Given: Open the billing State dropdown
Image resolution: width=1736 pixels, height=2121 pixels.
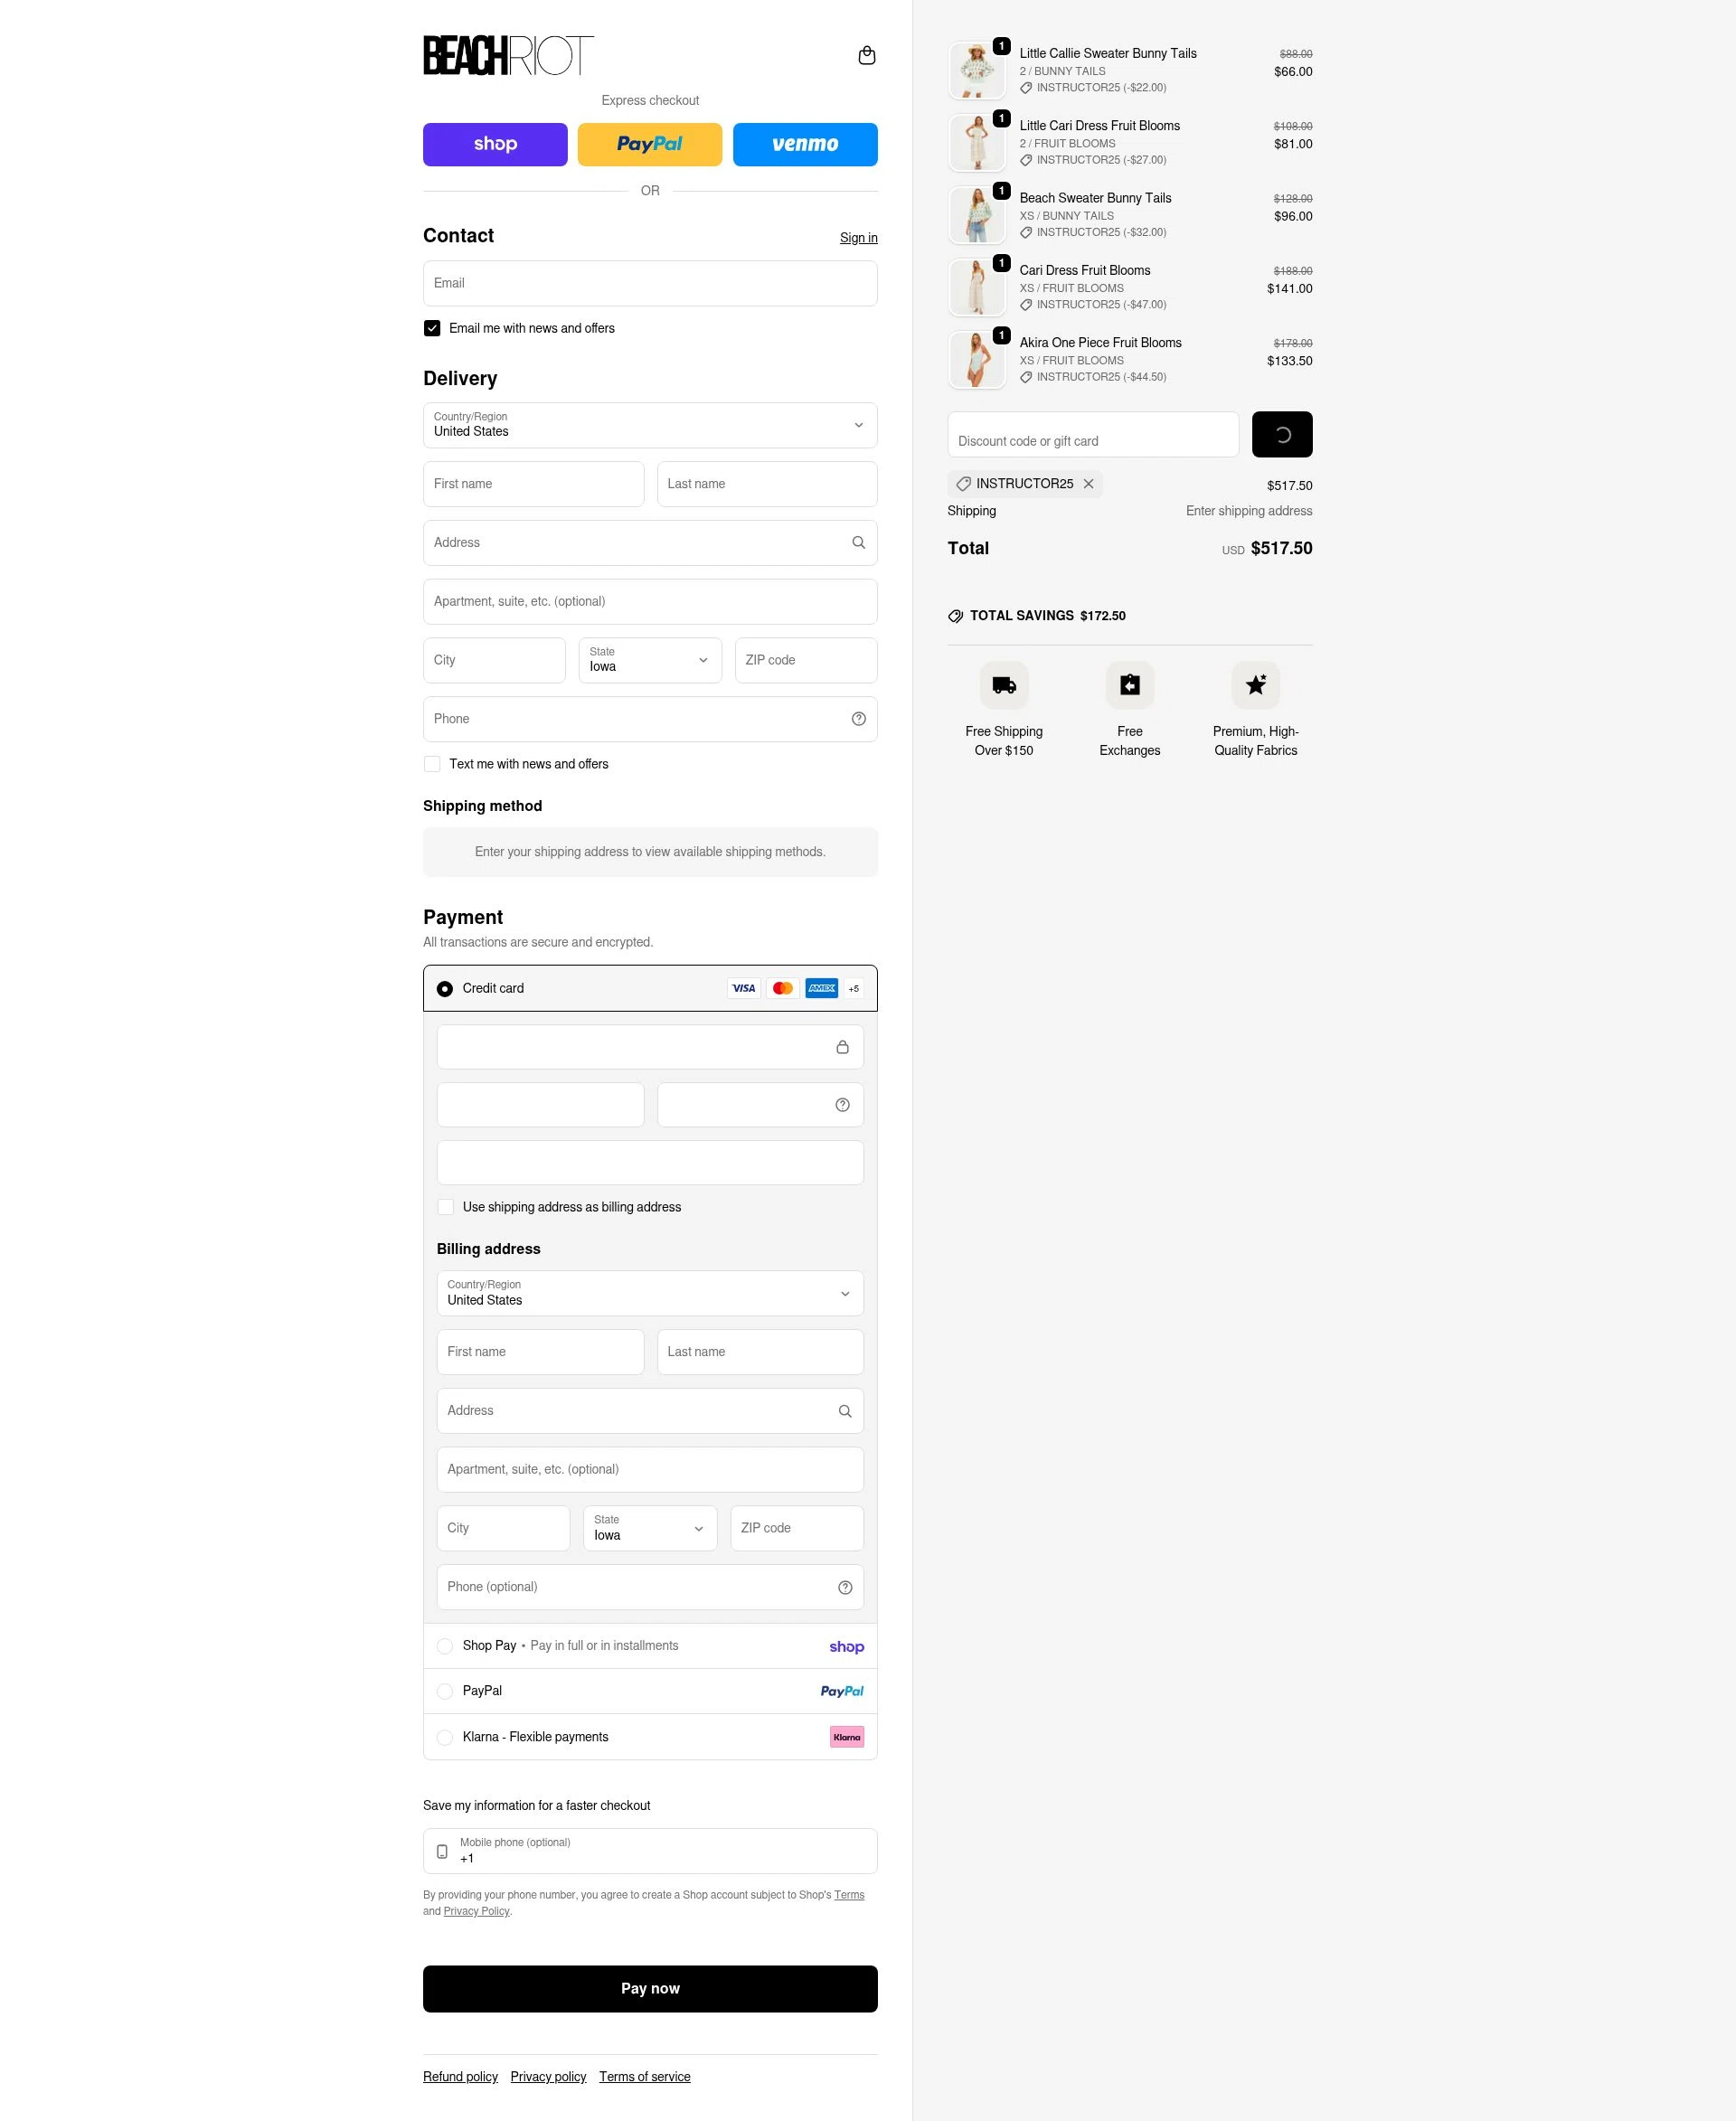Looking at the screenshot, I should coord(650,1528).
